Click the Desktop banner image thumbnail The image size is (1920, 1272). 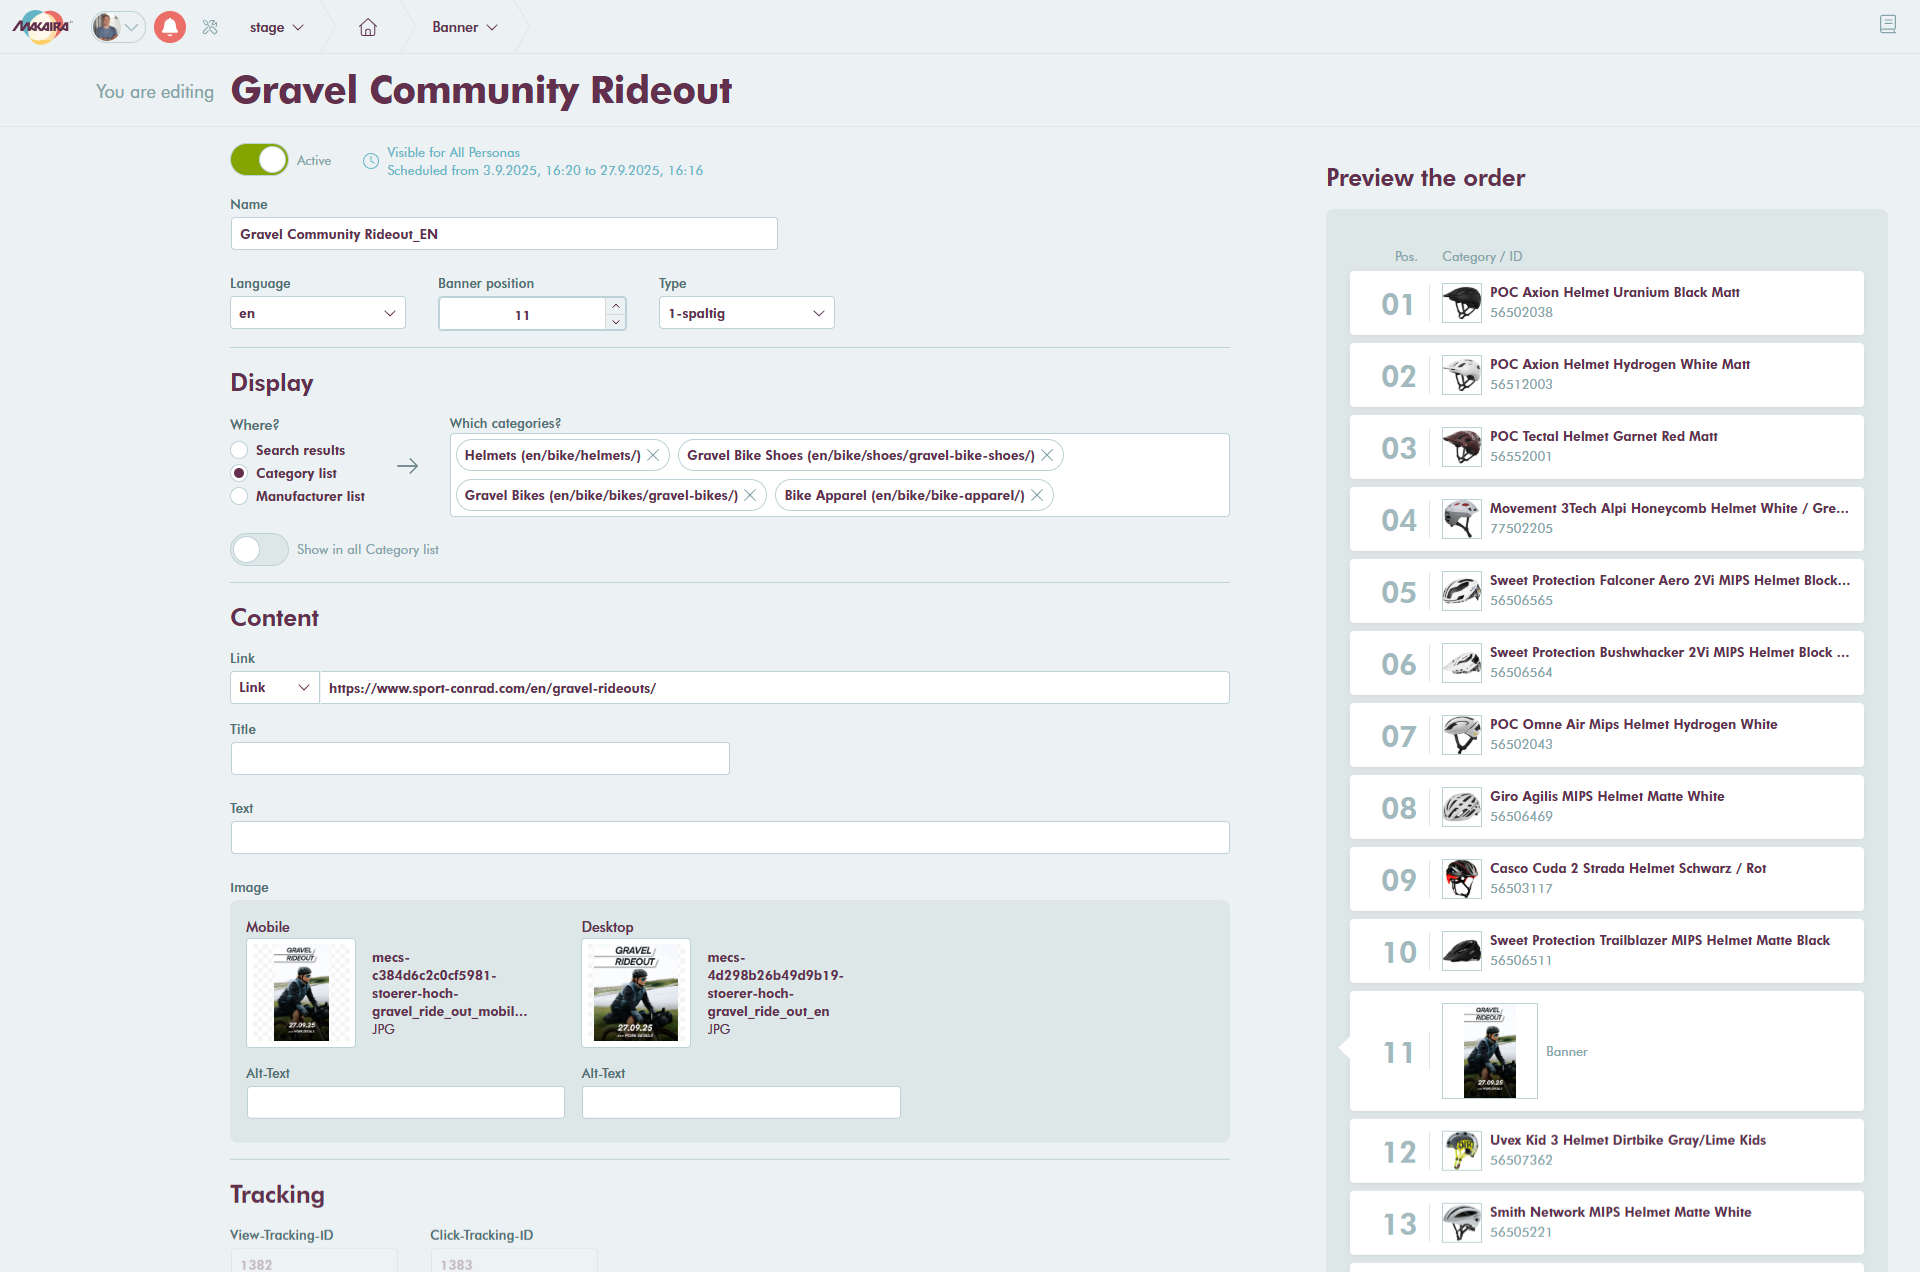point(635,992)
